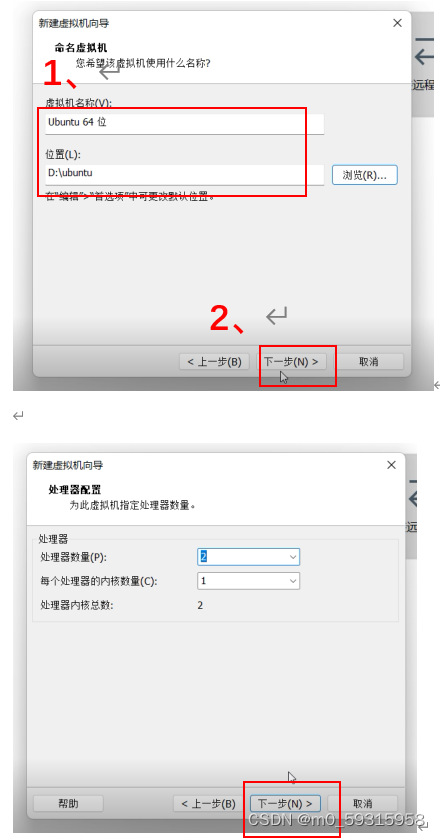Click the back arrow beside the processor dialog

[x=412, y=499]
